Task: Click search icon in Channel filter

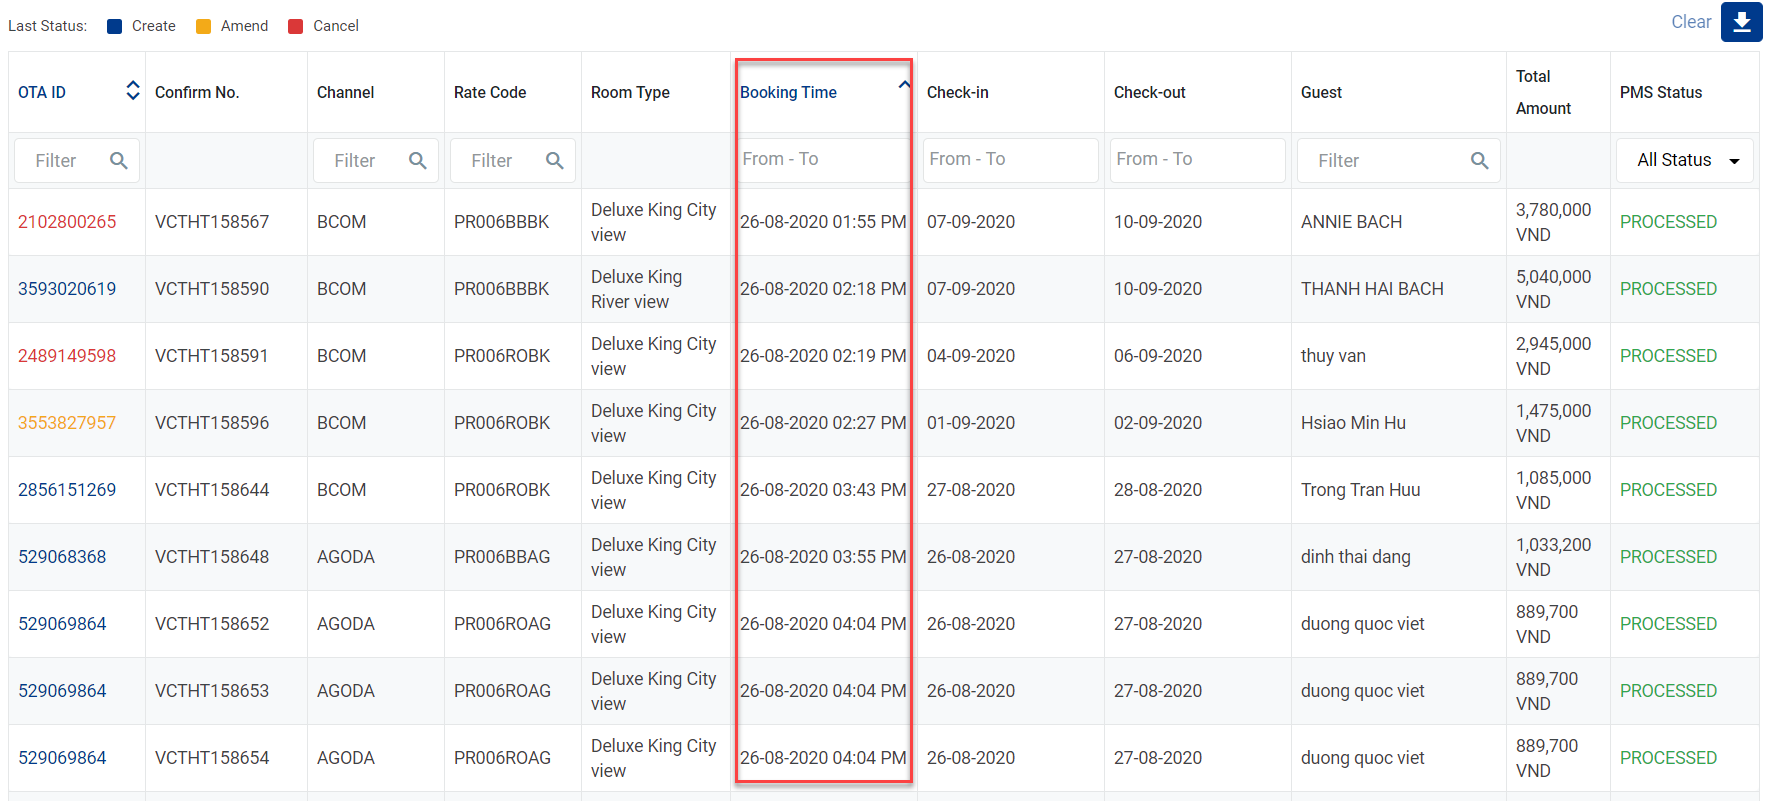Action: click(x=417, y=161)
